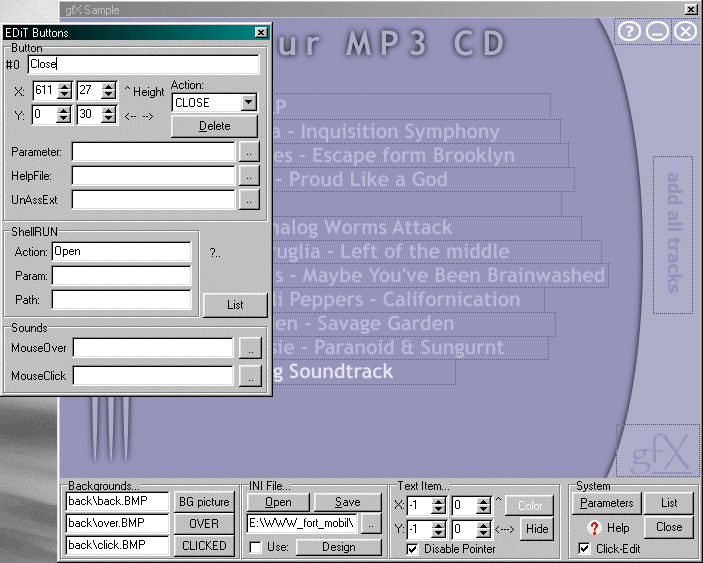Decrease the button X value 611 spinner
Image resolution: width=703 pixels, height=563 pixels.
tap(65, 95)
